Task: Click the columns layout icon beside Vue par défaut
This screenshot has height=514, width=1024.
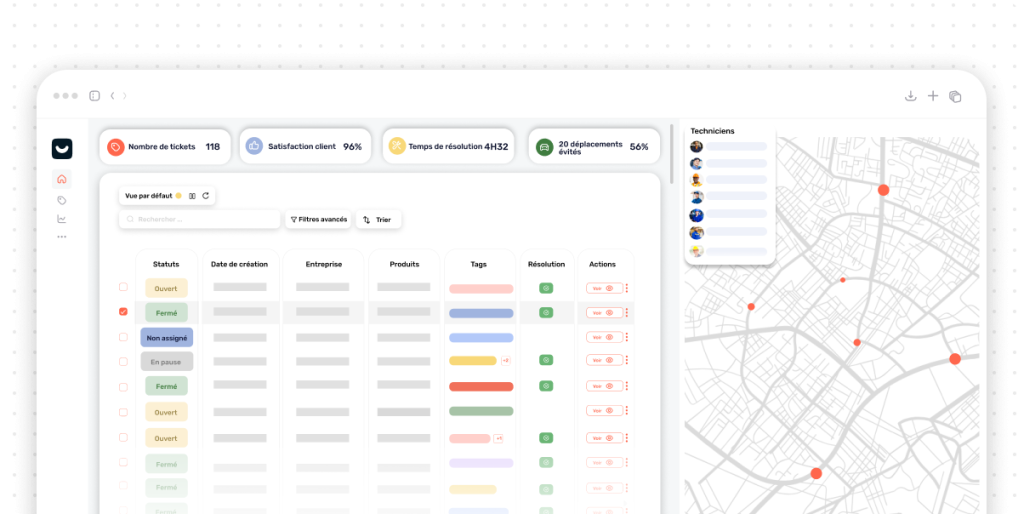Action: (x=192, y=196)
